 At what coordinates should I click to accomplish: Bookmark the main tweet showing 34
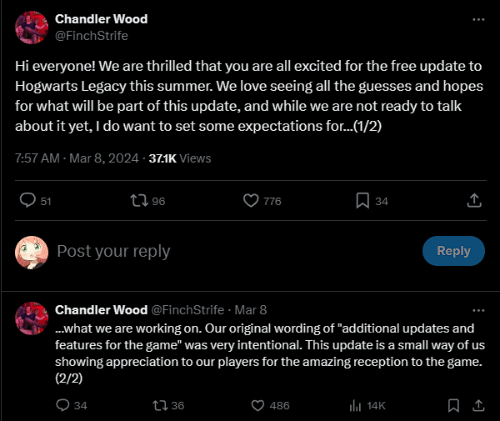(x=362, y=201)
